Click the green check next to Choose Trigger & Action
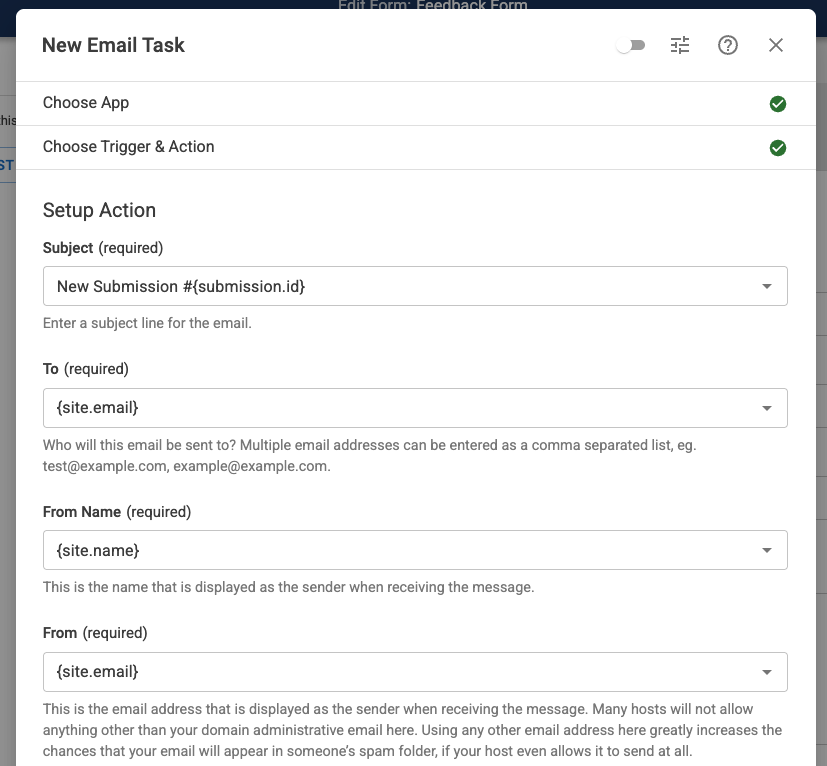The width and height of the screenshot is (827, 766). coord(777,148)
